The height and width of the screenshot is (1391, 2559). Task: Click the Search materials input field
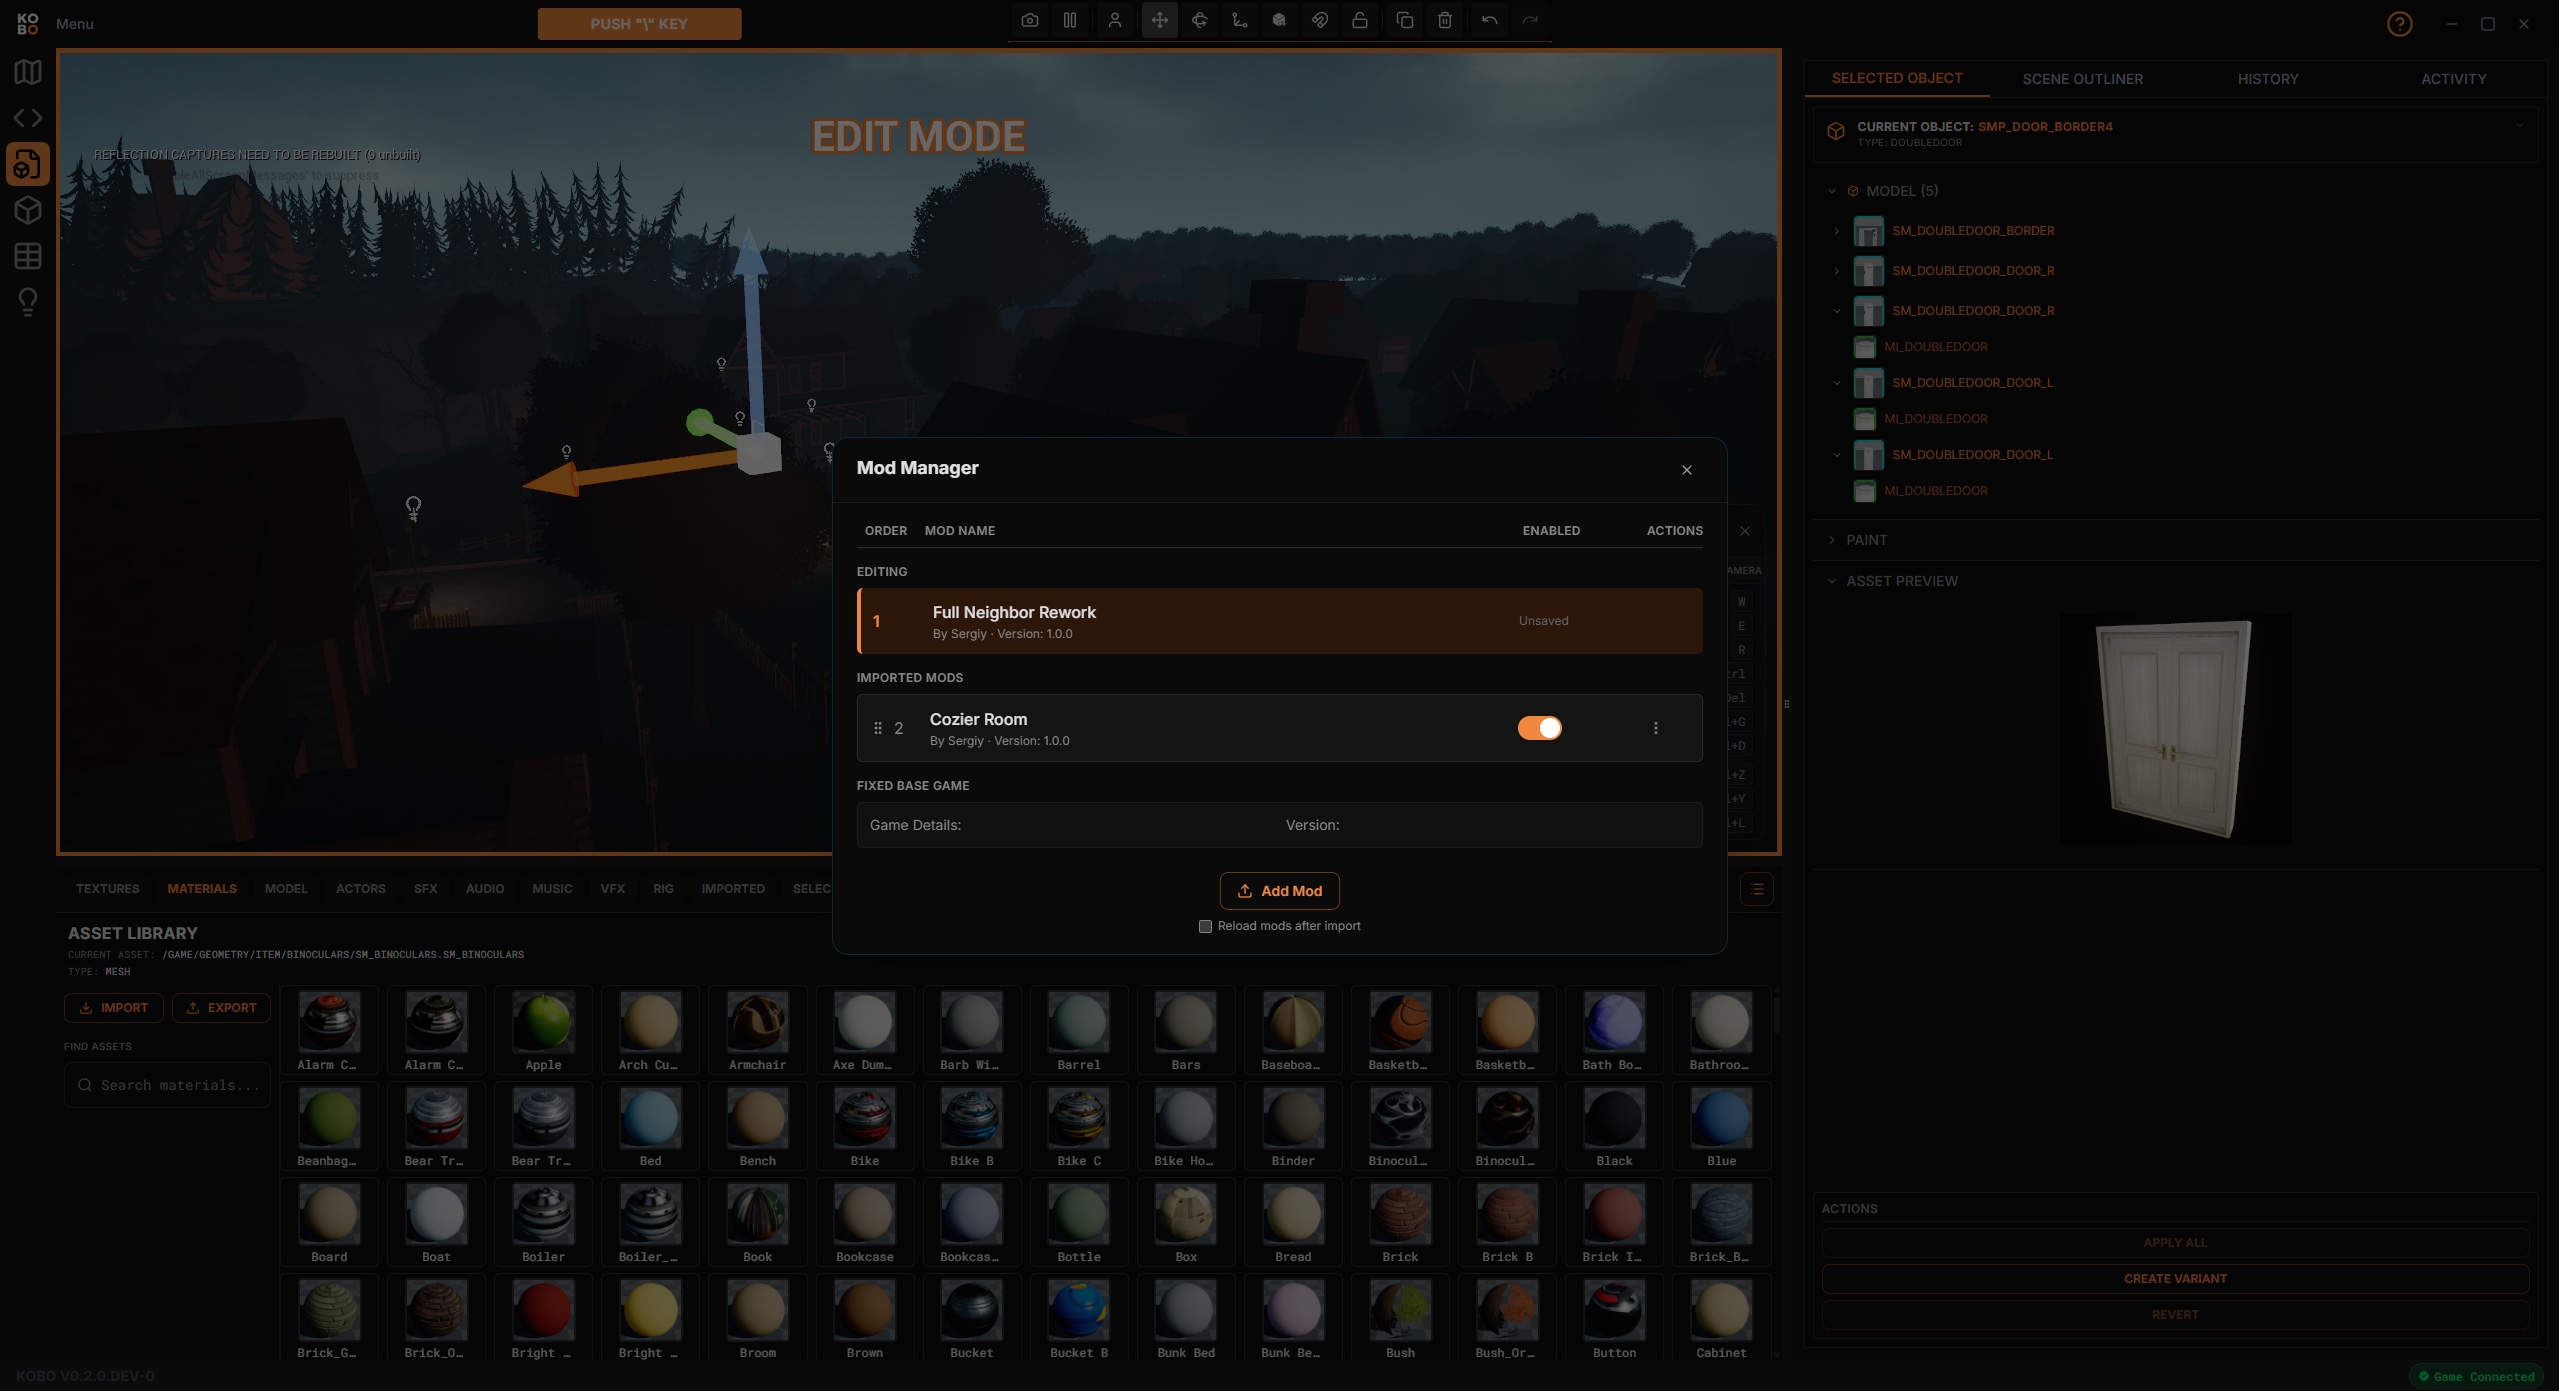168,1085
